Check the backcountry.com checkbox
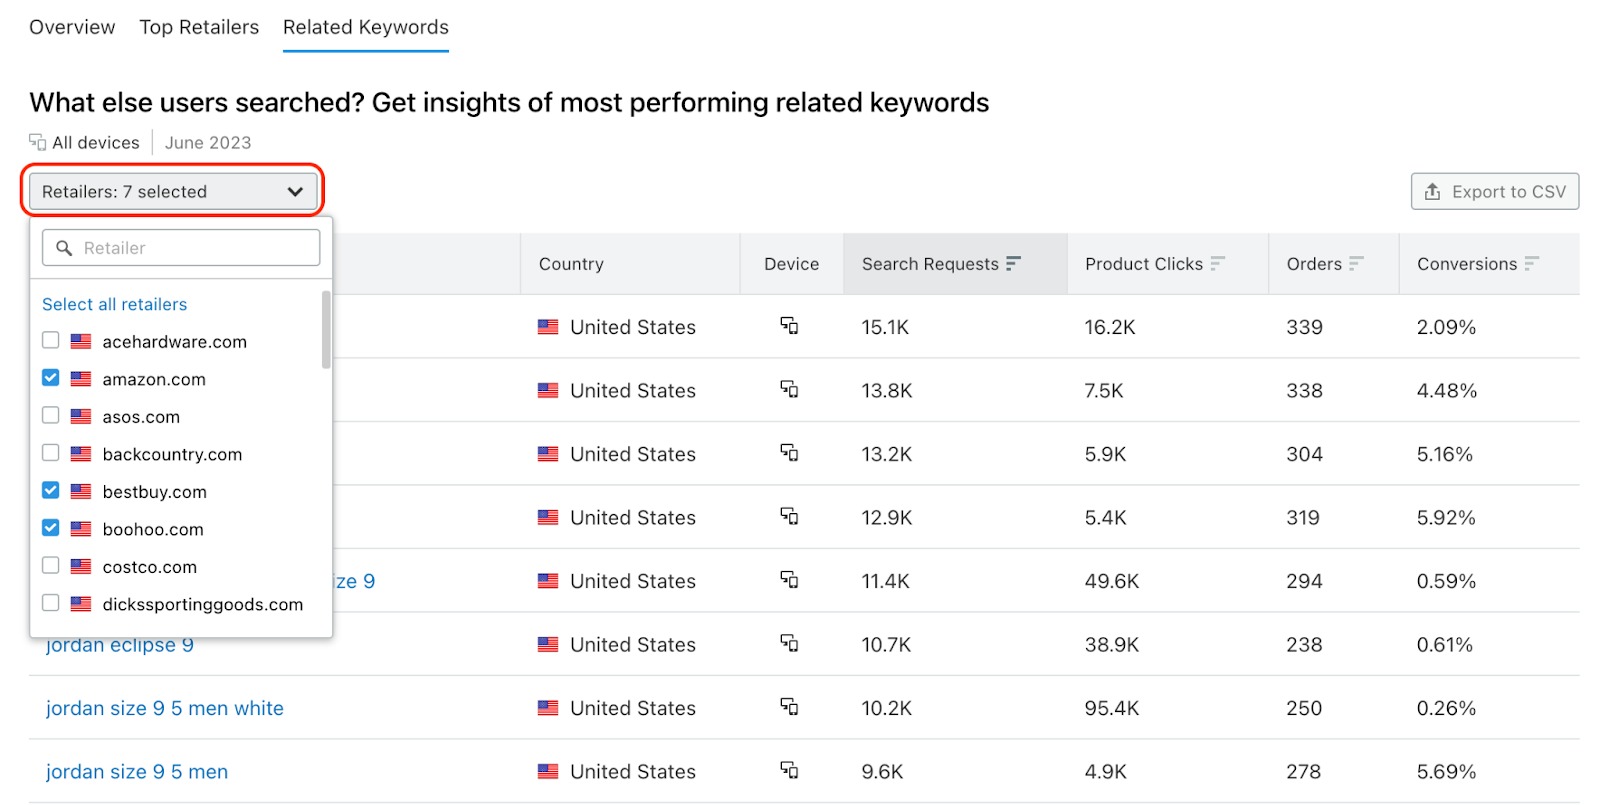Viewport: 1600px width, 805px height. (x=51, y=453)
